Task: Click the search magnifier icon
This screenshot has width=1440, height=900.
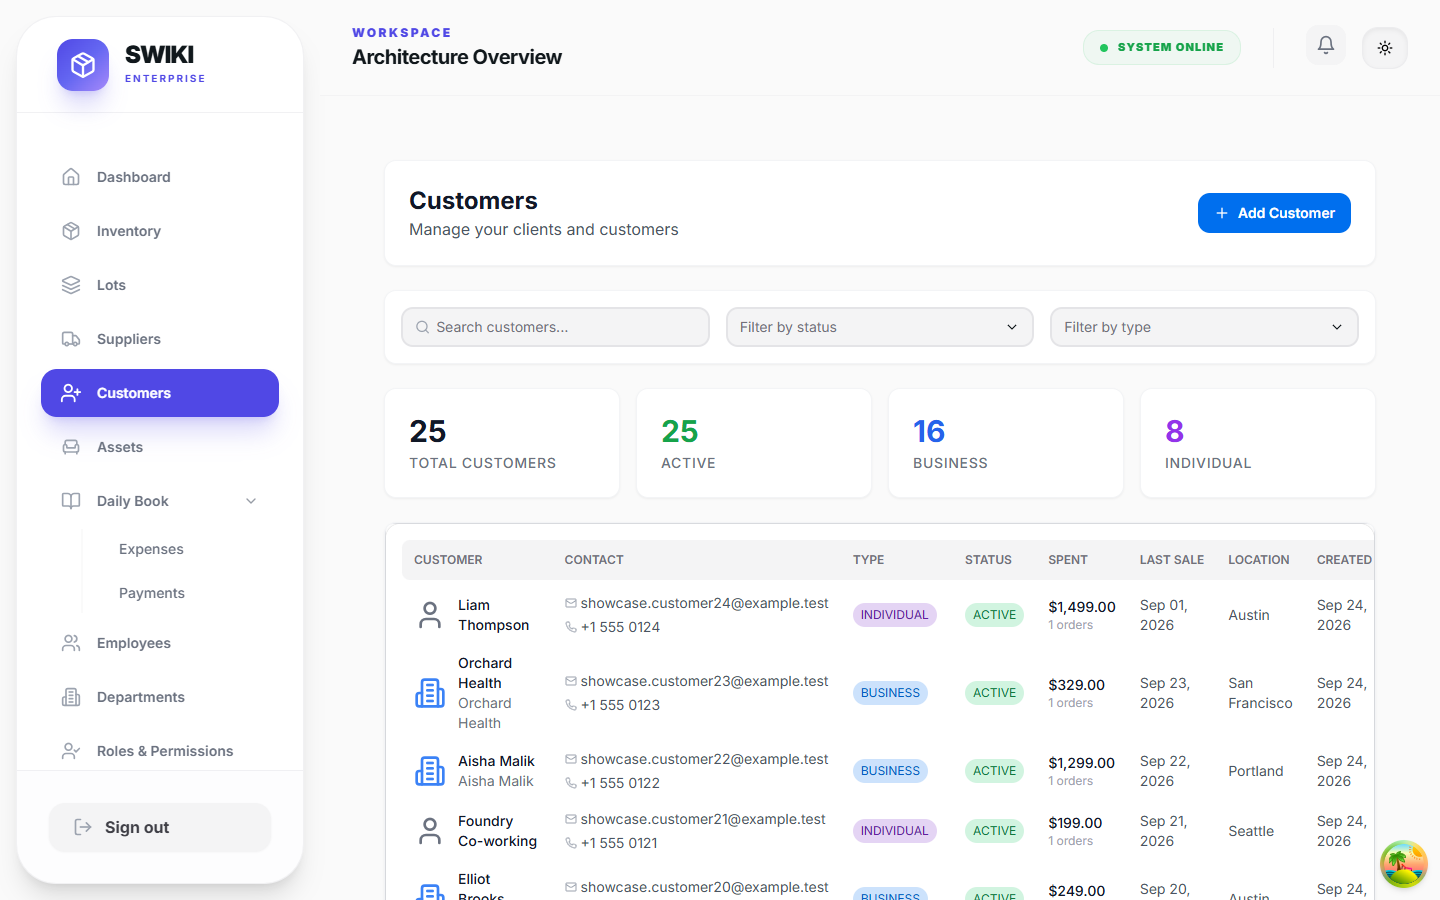Action: (x=423, y=327)
